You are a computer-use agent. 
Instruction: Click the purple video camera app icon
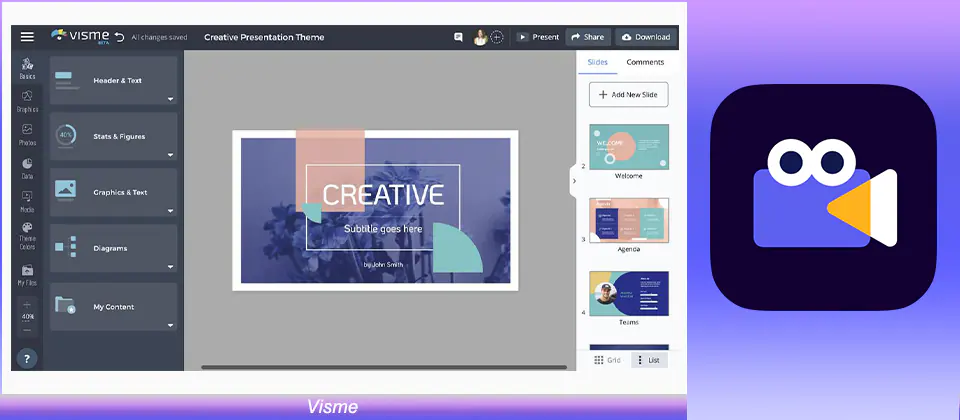pos(823,197)
